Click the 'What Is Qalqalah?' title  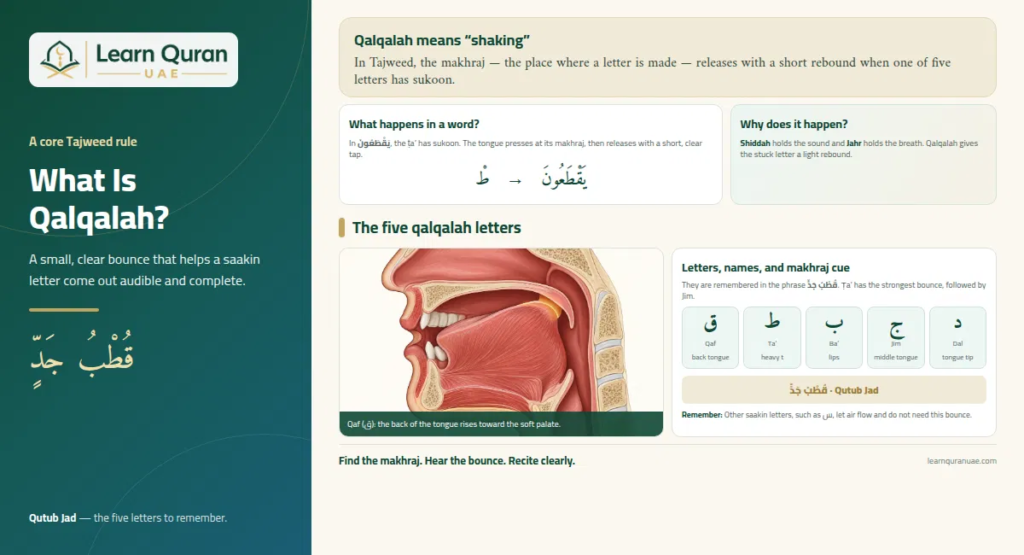pos(99,199)
